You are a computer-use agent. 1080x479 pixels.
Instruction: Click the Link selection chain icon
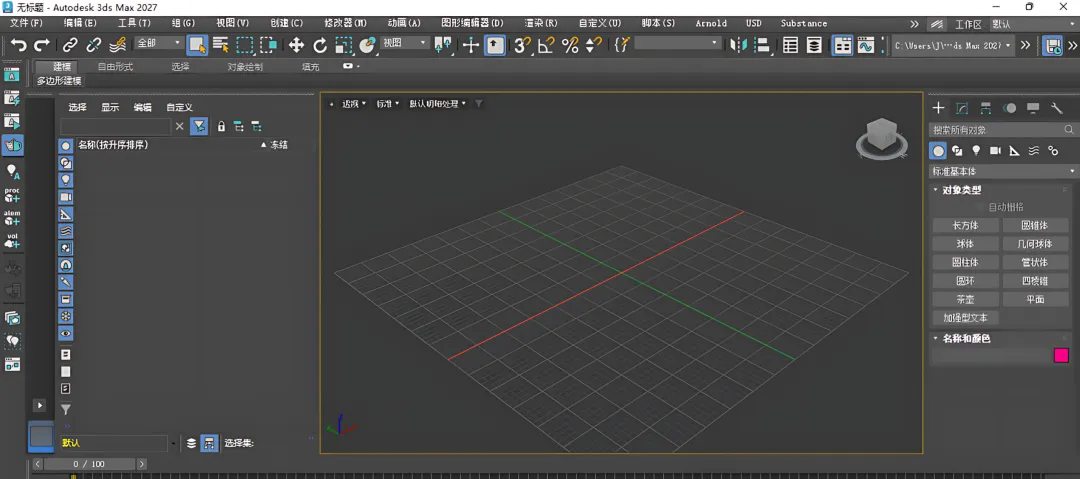coord(70,45)
